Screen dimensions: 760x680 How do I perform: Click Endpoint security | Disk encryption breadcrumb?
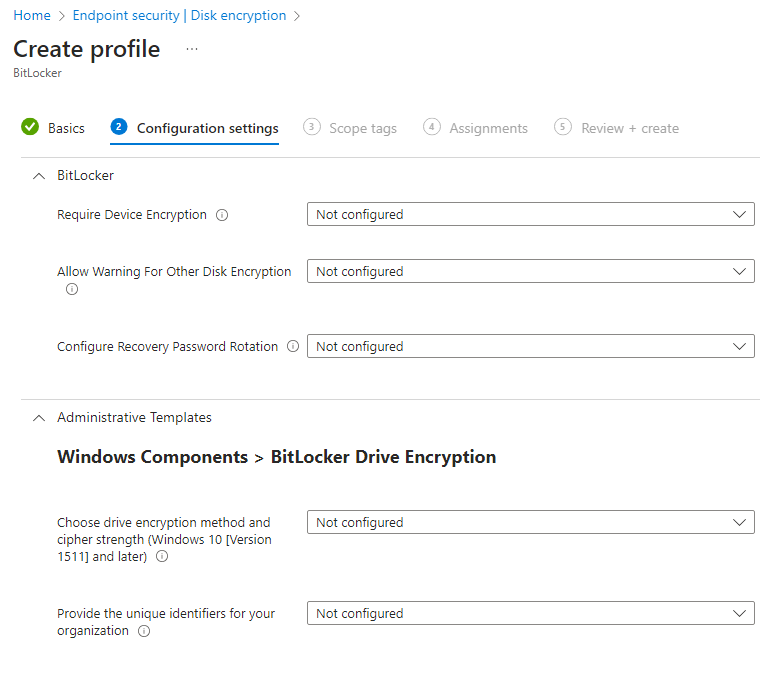click(x=179, y=16)
